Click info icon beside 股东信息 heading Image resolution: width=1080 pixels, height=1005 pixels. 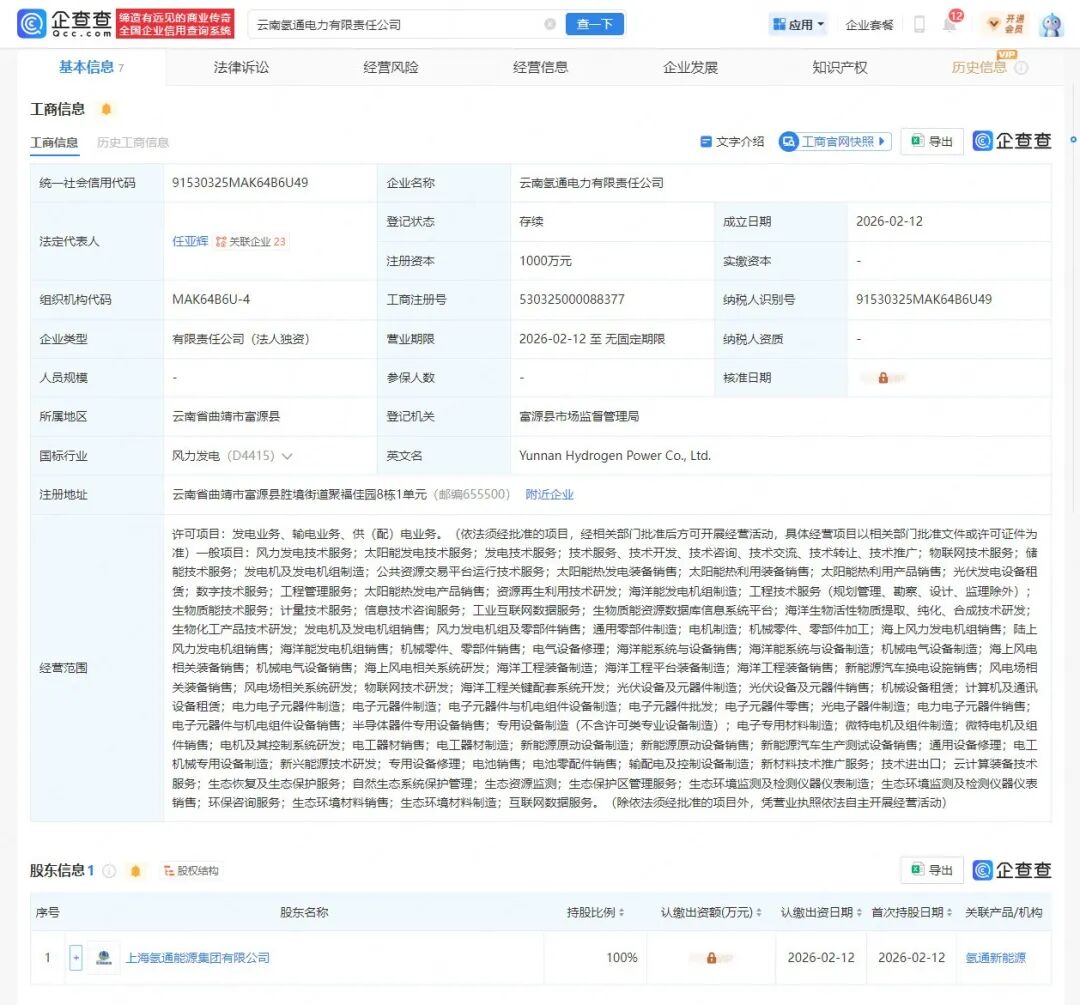[110, 871]
